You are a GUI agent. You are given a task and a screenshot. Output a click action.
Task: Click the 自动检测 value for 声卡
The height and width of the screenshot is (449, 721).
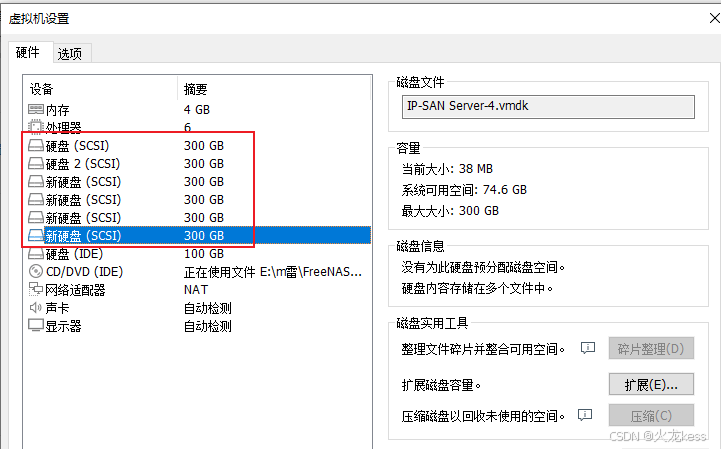click(208, 308)
